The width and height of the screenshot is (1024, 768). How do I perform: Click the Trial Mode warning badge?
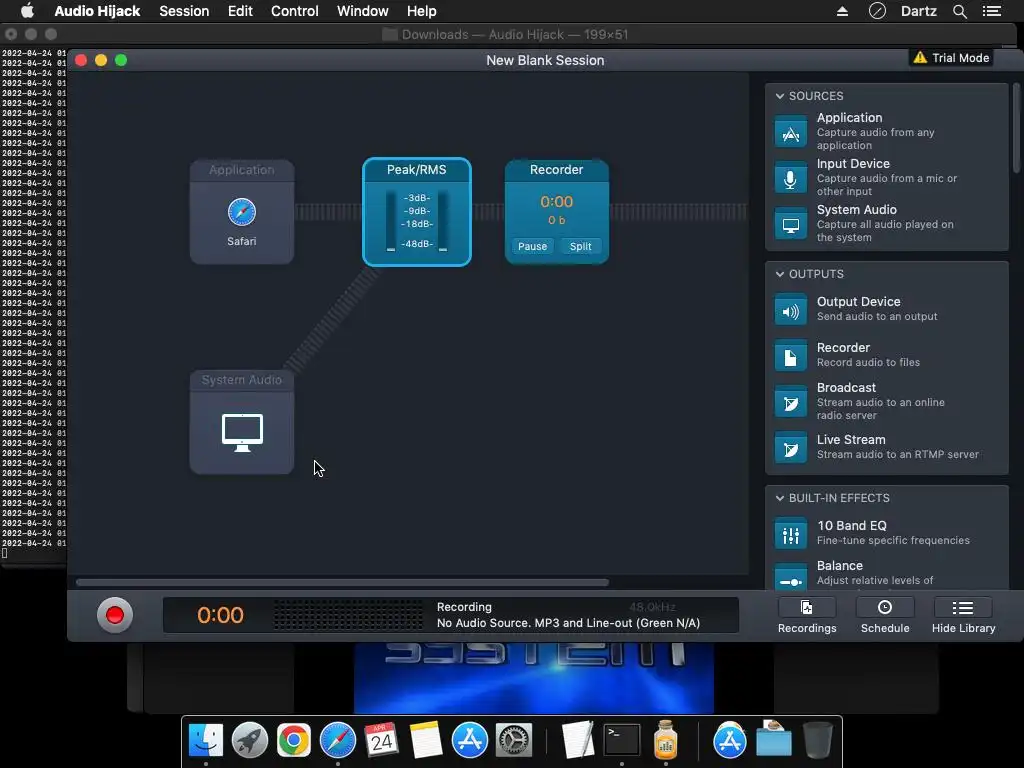[952, 58]
